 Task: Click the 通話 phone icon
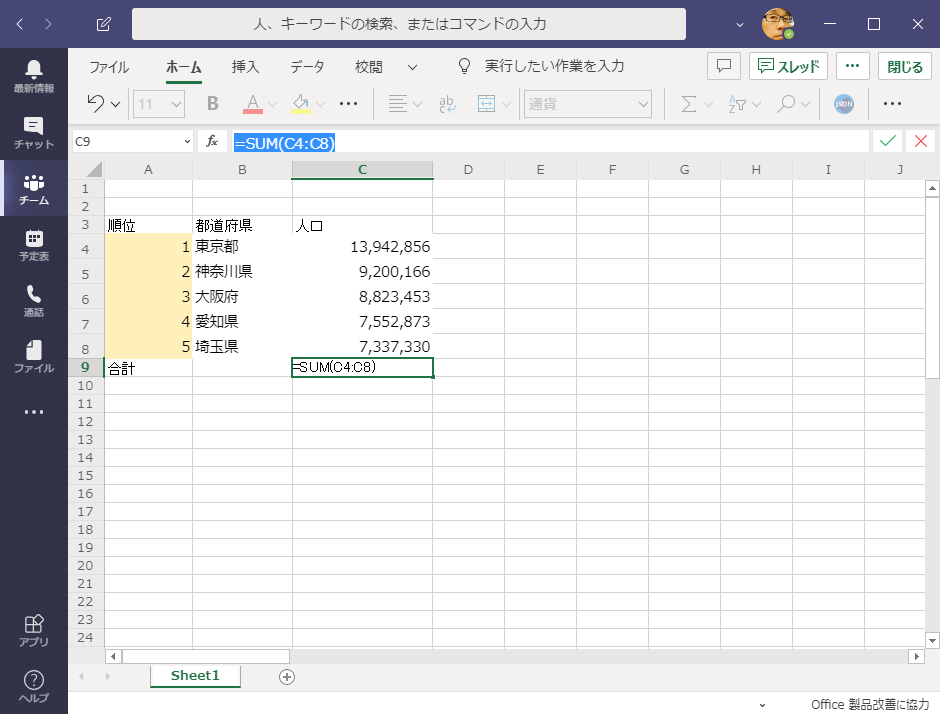coord(34,301)
